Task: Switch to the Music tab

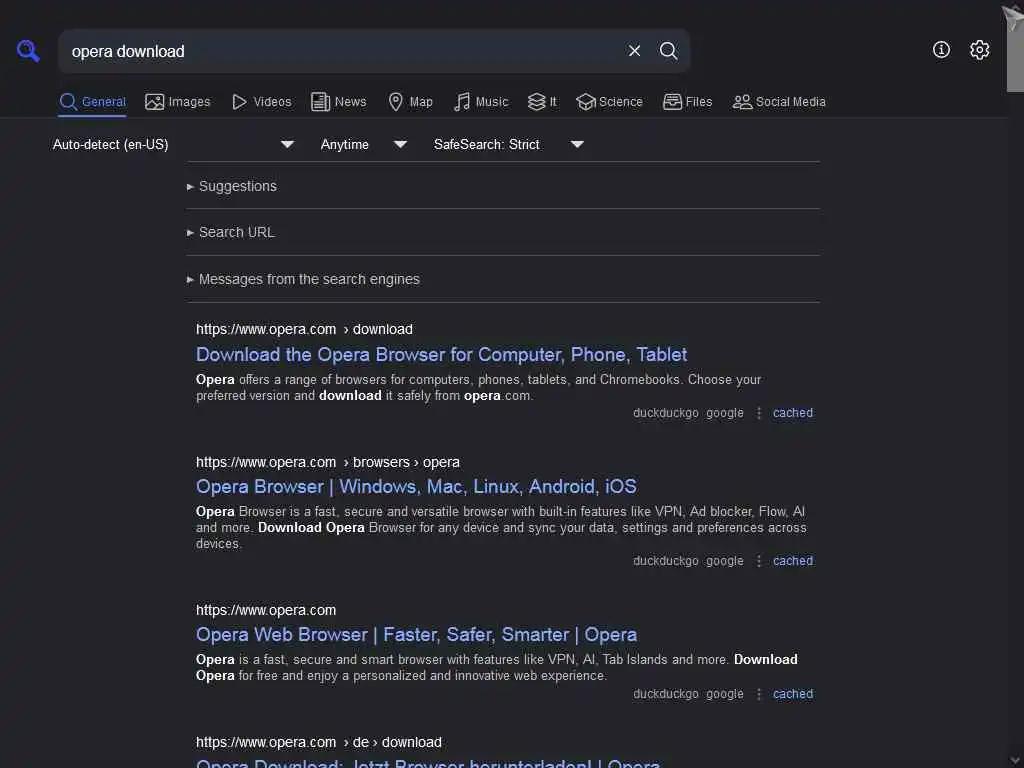Action: (x=481, y=102)
